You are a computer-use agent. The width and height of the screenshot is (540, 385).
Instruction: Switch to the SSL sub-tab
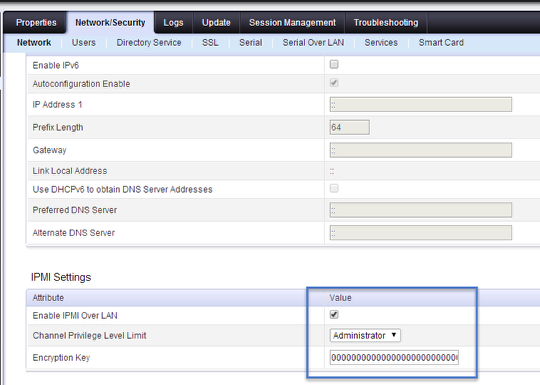click(x=210, y=43)
